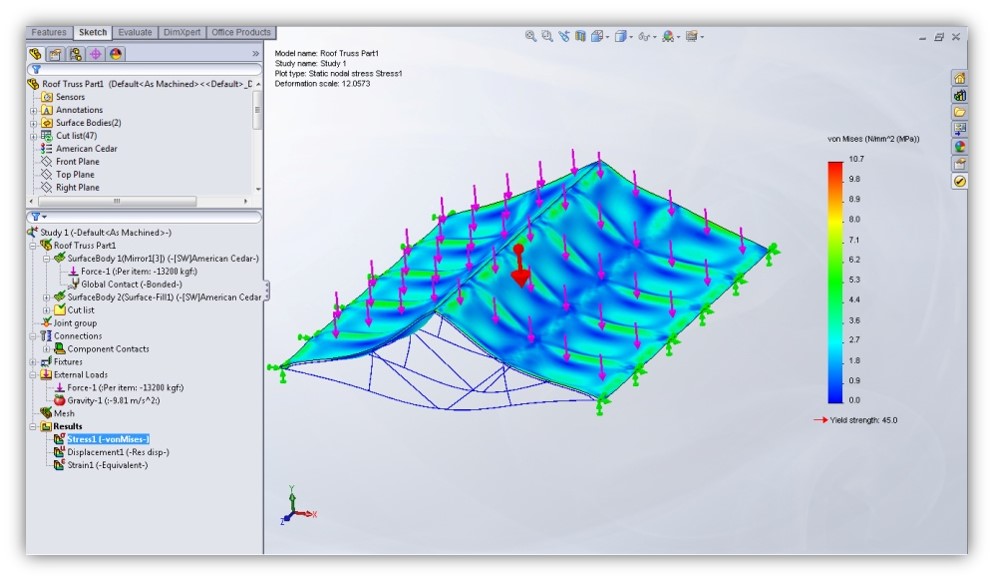Open the ConfigurationManager tab icon
Viewport: 994px width, 581px height.
75,54
